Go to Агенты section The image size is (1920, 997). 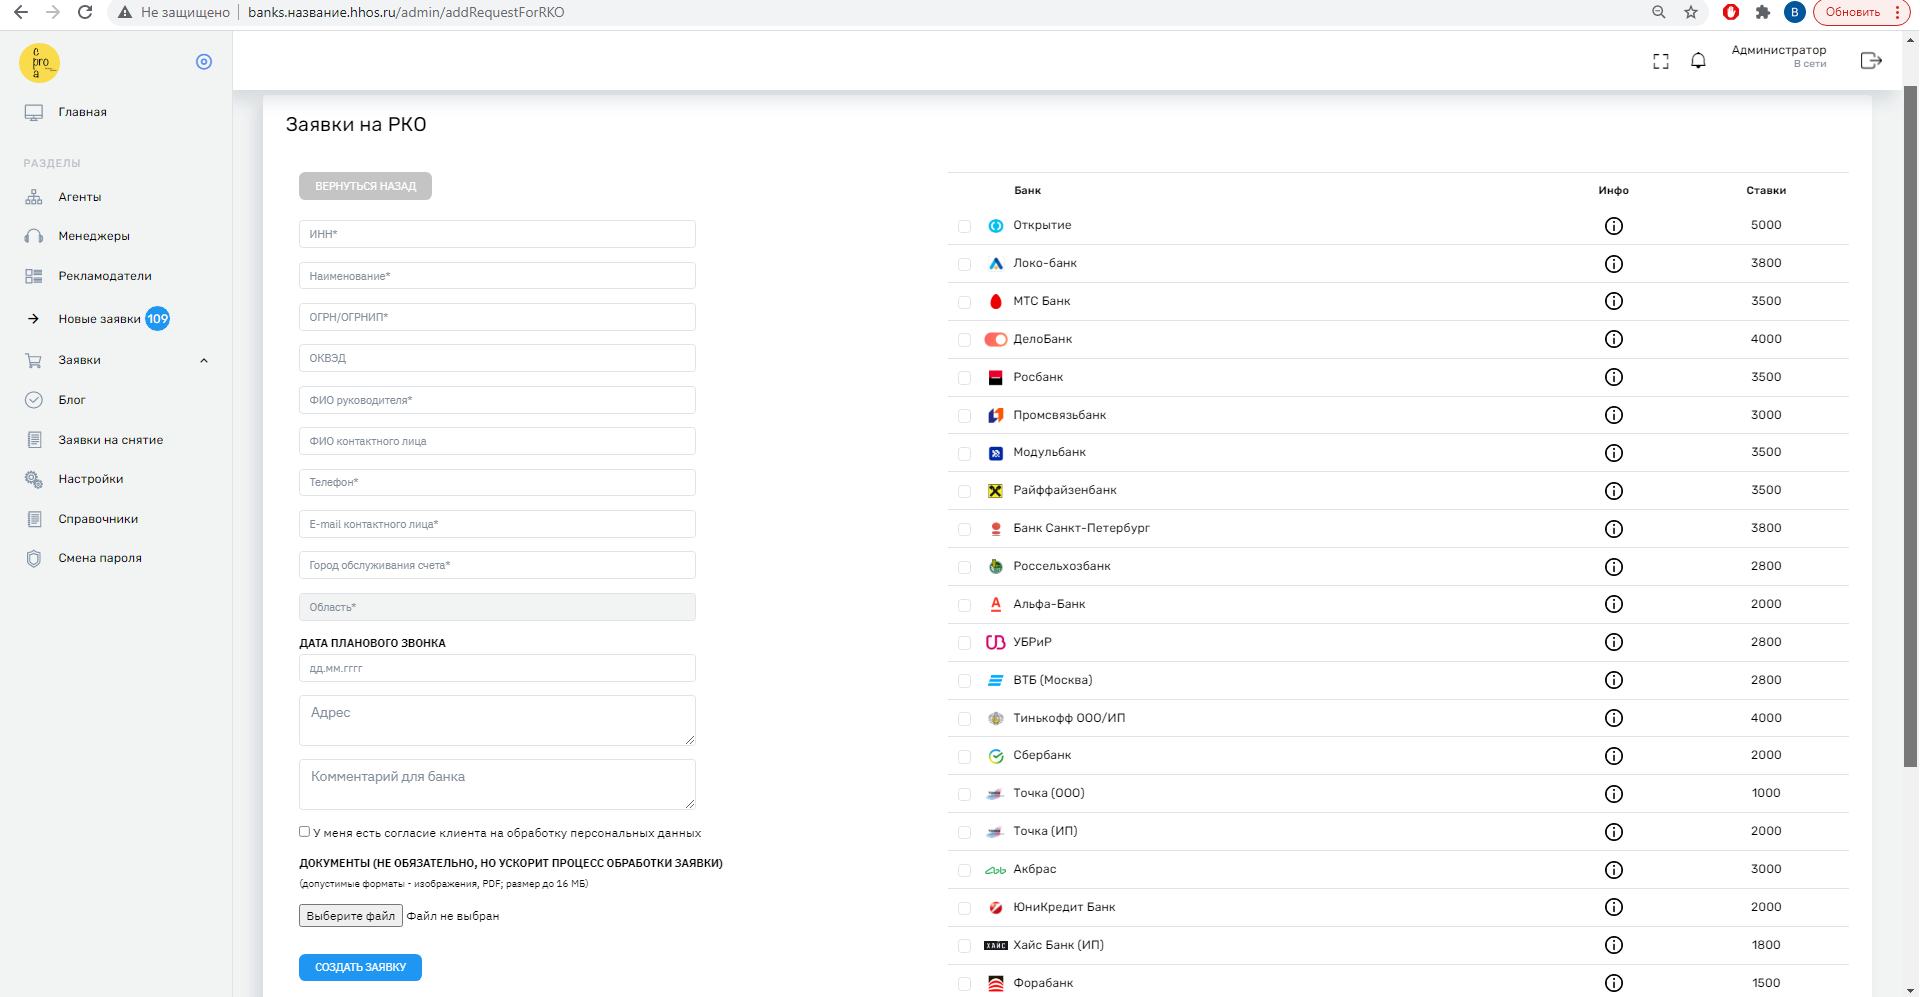coord(79,197)
